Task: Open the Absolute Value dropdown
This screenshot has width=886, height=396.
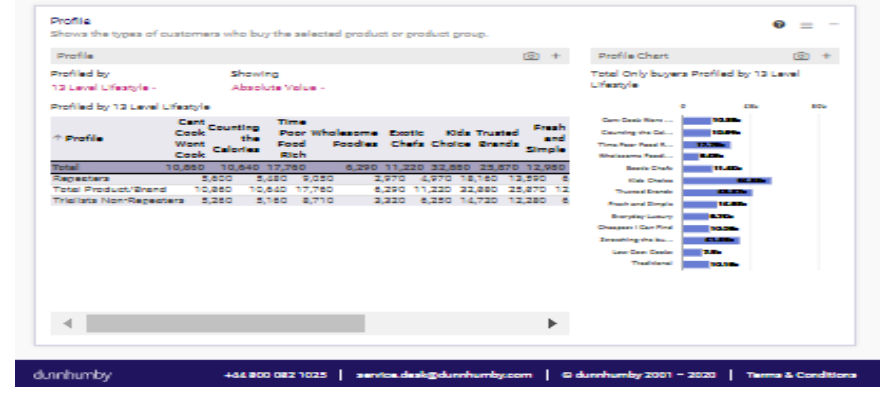Action: pyautogui.click(x=278, y=88)
